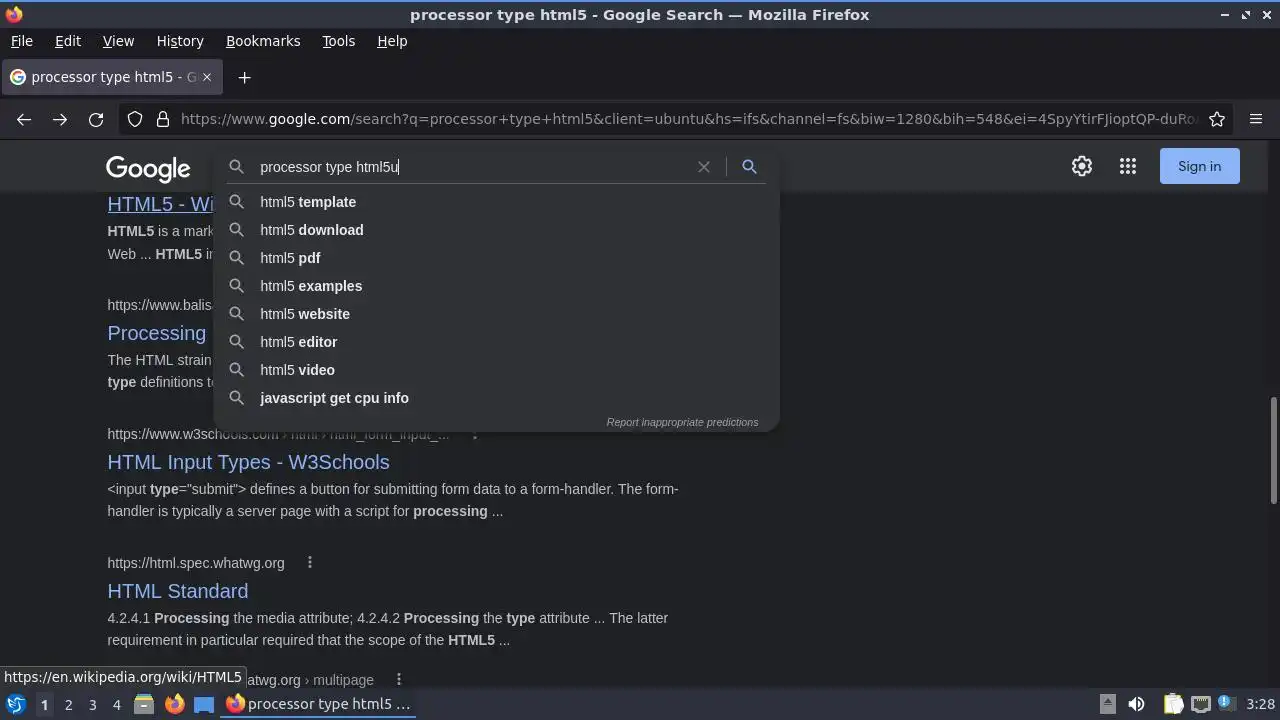
Task: Open the Google apps grid
Action: click(x=1128, y=166)
